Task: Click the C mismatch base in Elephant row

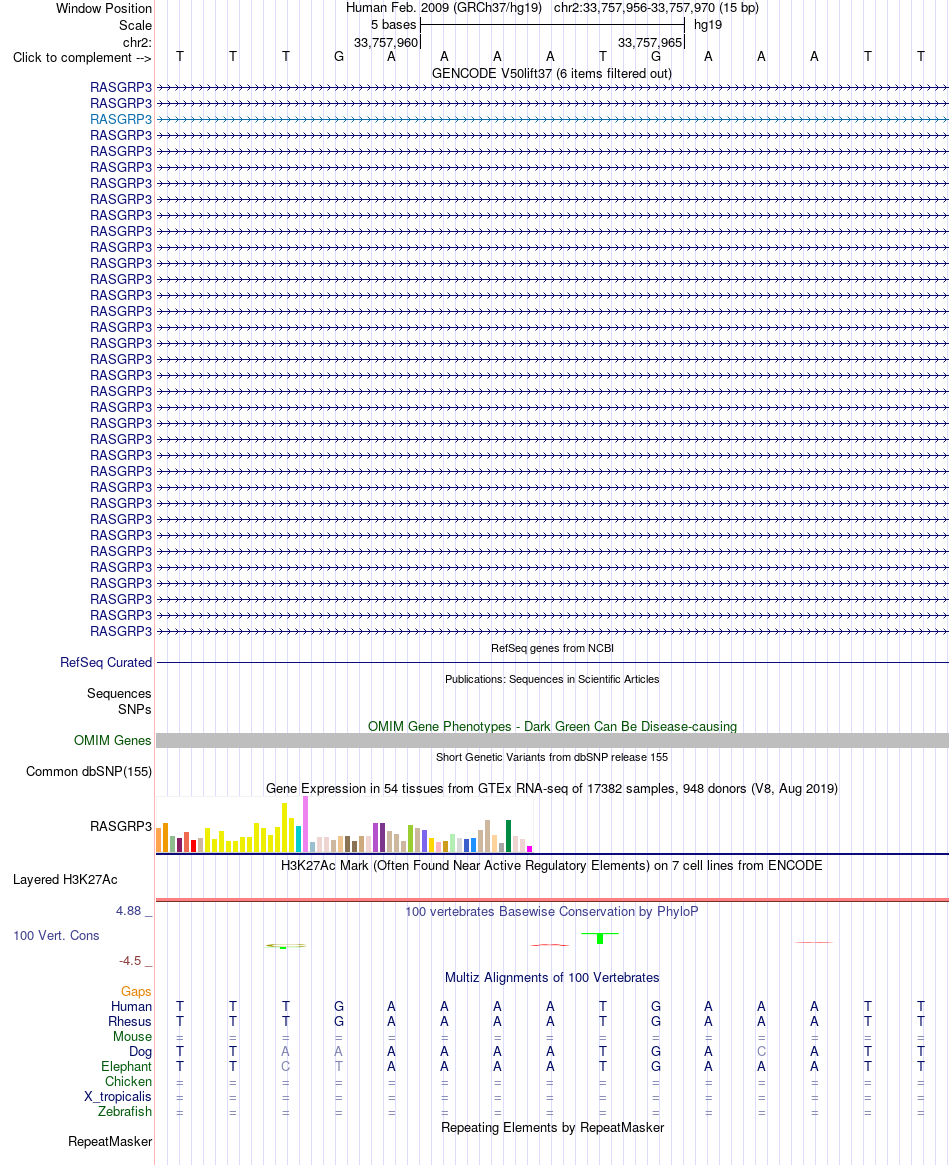Action: (285, 1066)
